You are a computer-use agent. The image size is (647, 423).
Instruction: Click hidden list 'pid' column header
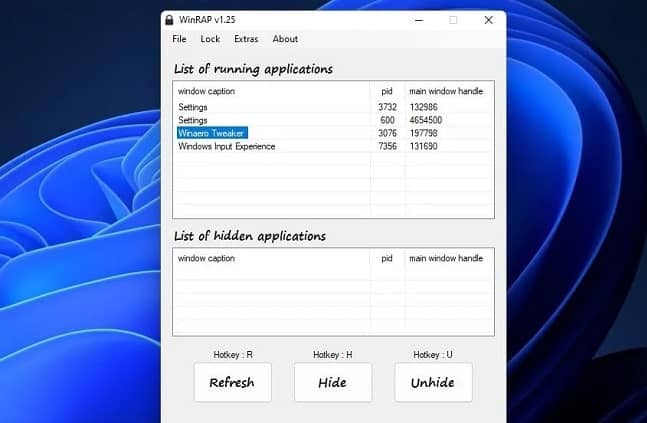[387, 258]
